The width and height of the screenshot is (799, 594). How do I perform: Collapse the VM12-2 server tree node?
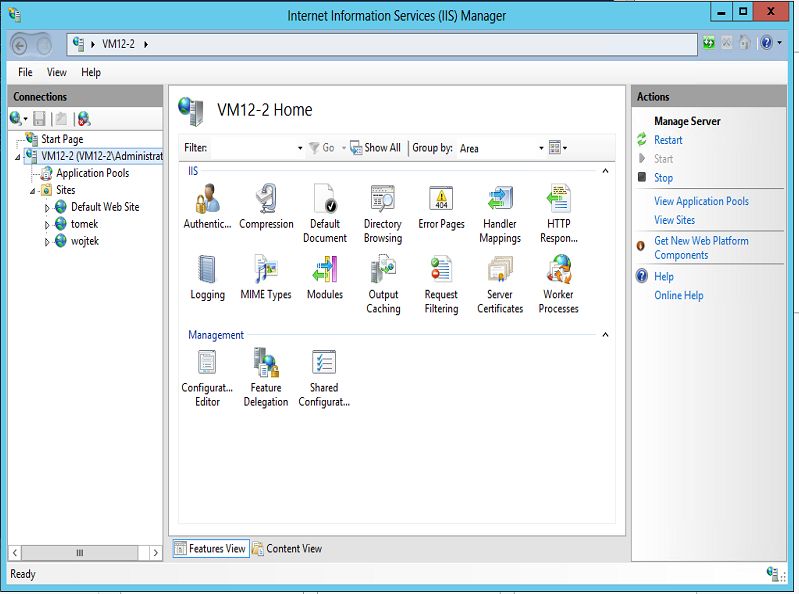(x=18, y=157)
